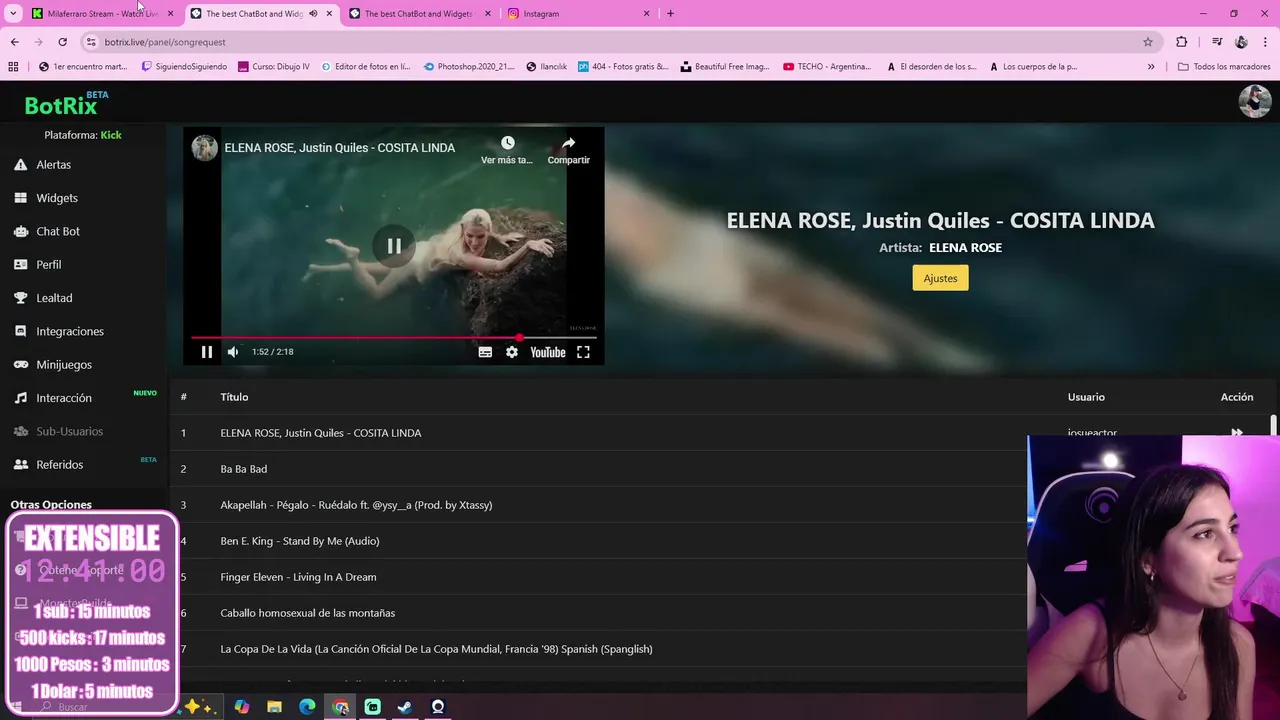
Task: Open File Explorer from the taskbar
Action: point(274,707)
